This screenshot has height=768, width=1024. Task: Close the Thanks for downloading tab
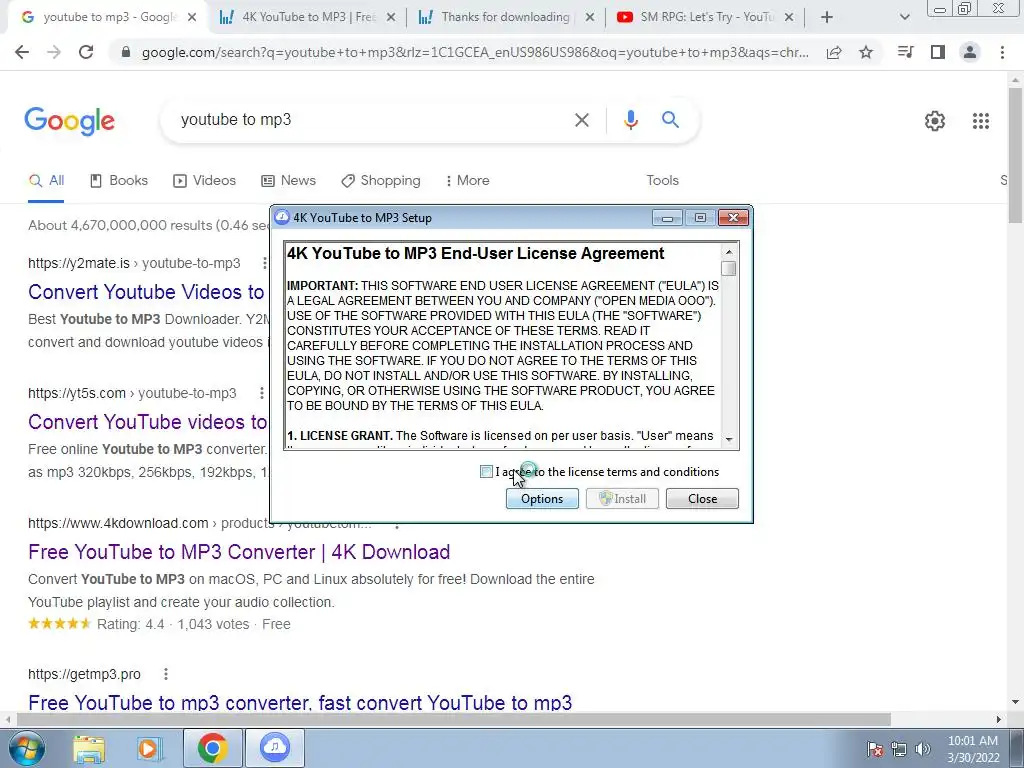(590, 18)
